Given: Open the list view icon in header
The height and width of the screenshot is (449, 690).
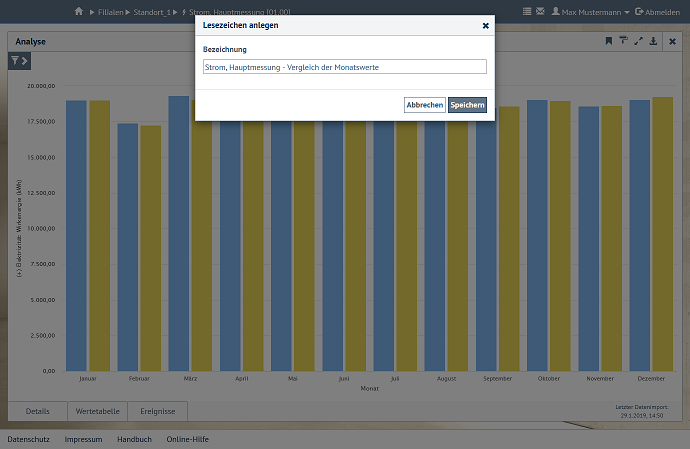Looking at the screenshot, I should click(527, 11).
